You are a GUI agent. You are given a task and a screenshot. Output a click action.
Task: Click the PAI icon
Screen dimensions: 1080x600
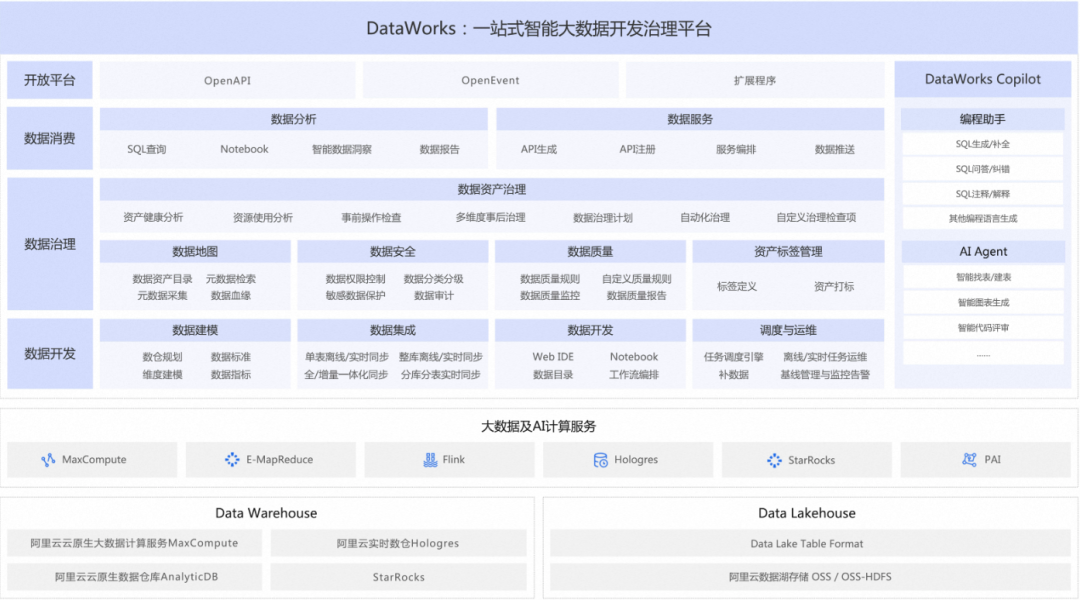tap(969, 459)
